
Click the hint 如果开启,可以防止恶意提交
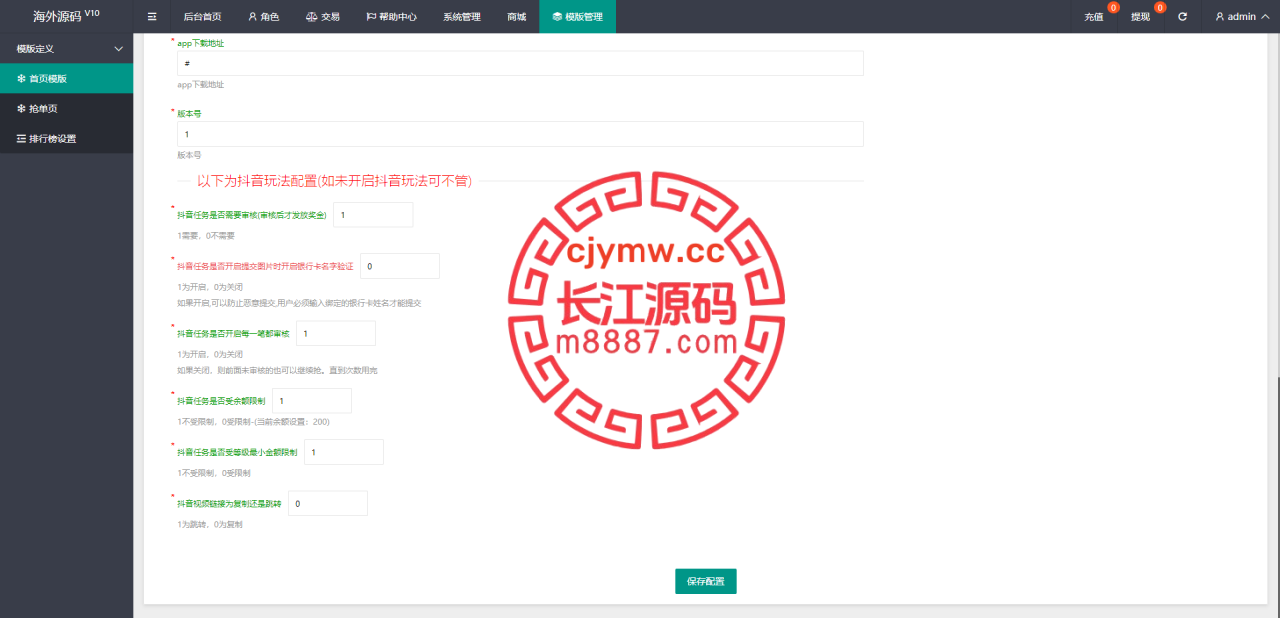tap(299, 302)
